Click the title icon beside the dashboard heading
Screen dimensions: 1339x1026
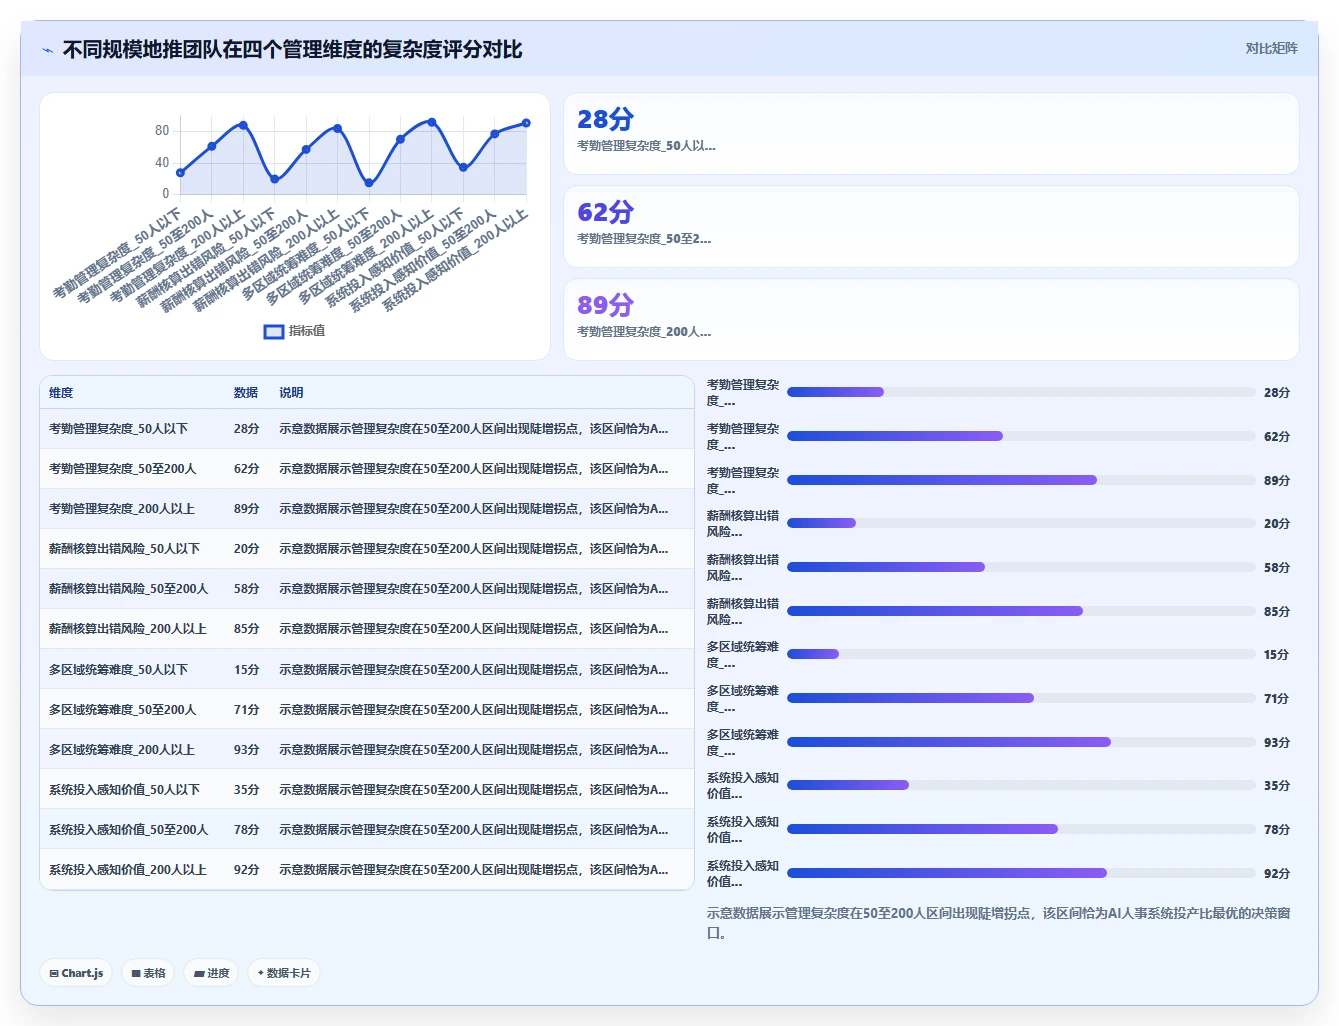[48, 50]
